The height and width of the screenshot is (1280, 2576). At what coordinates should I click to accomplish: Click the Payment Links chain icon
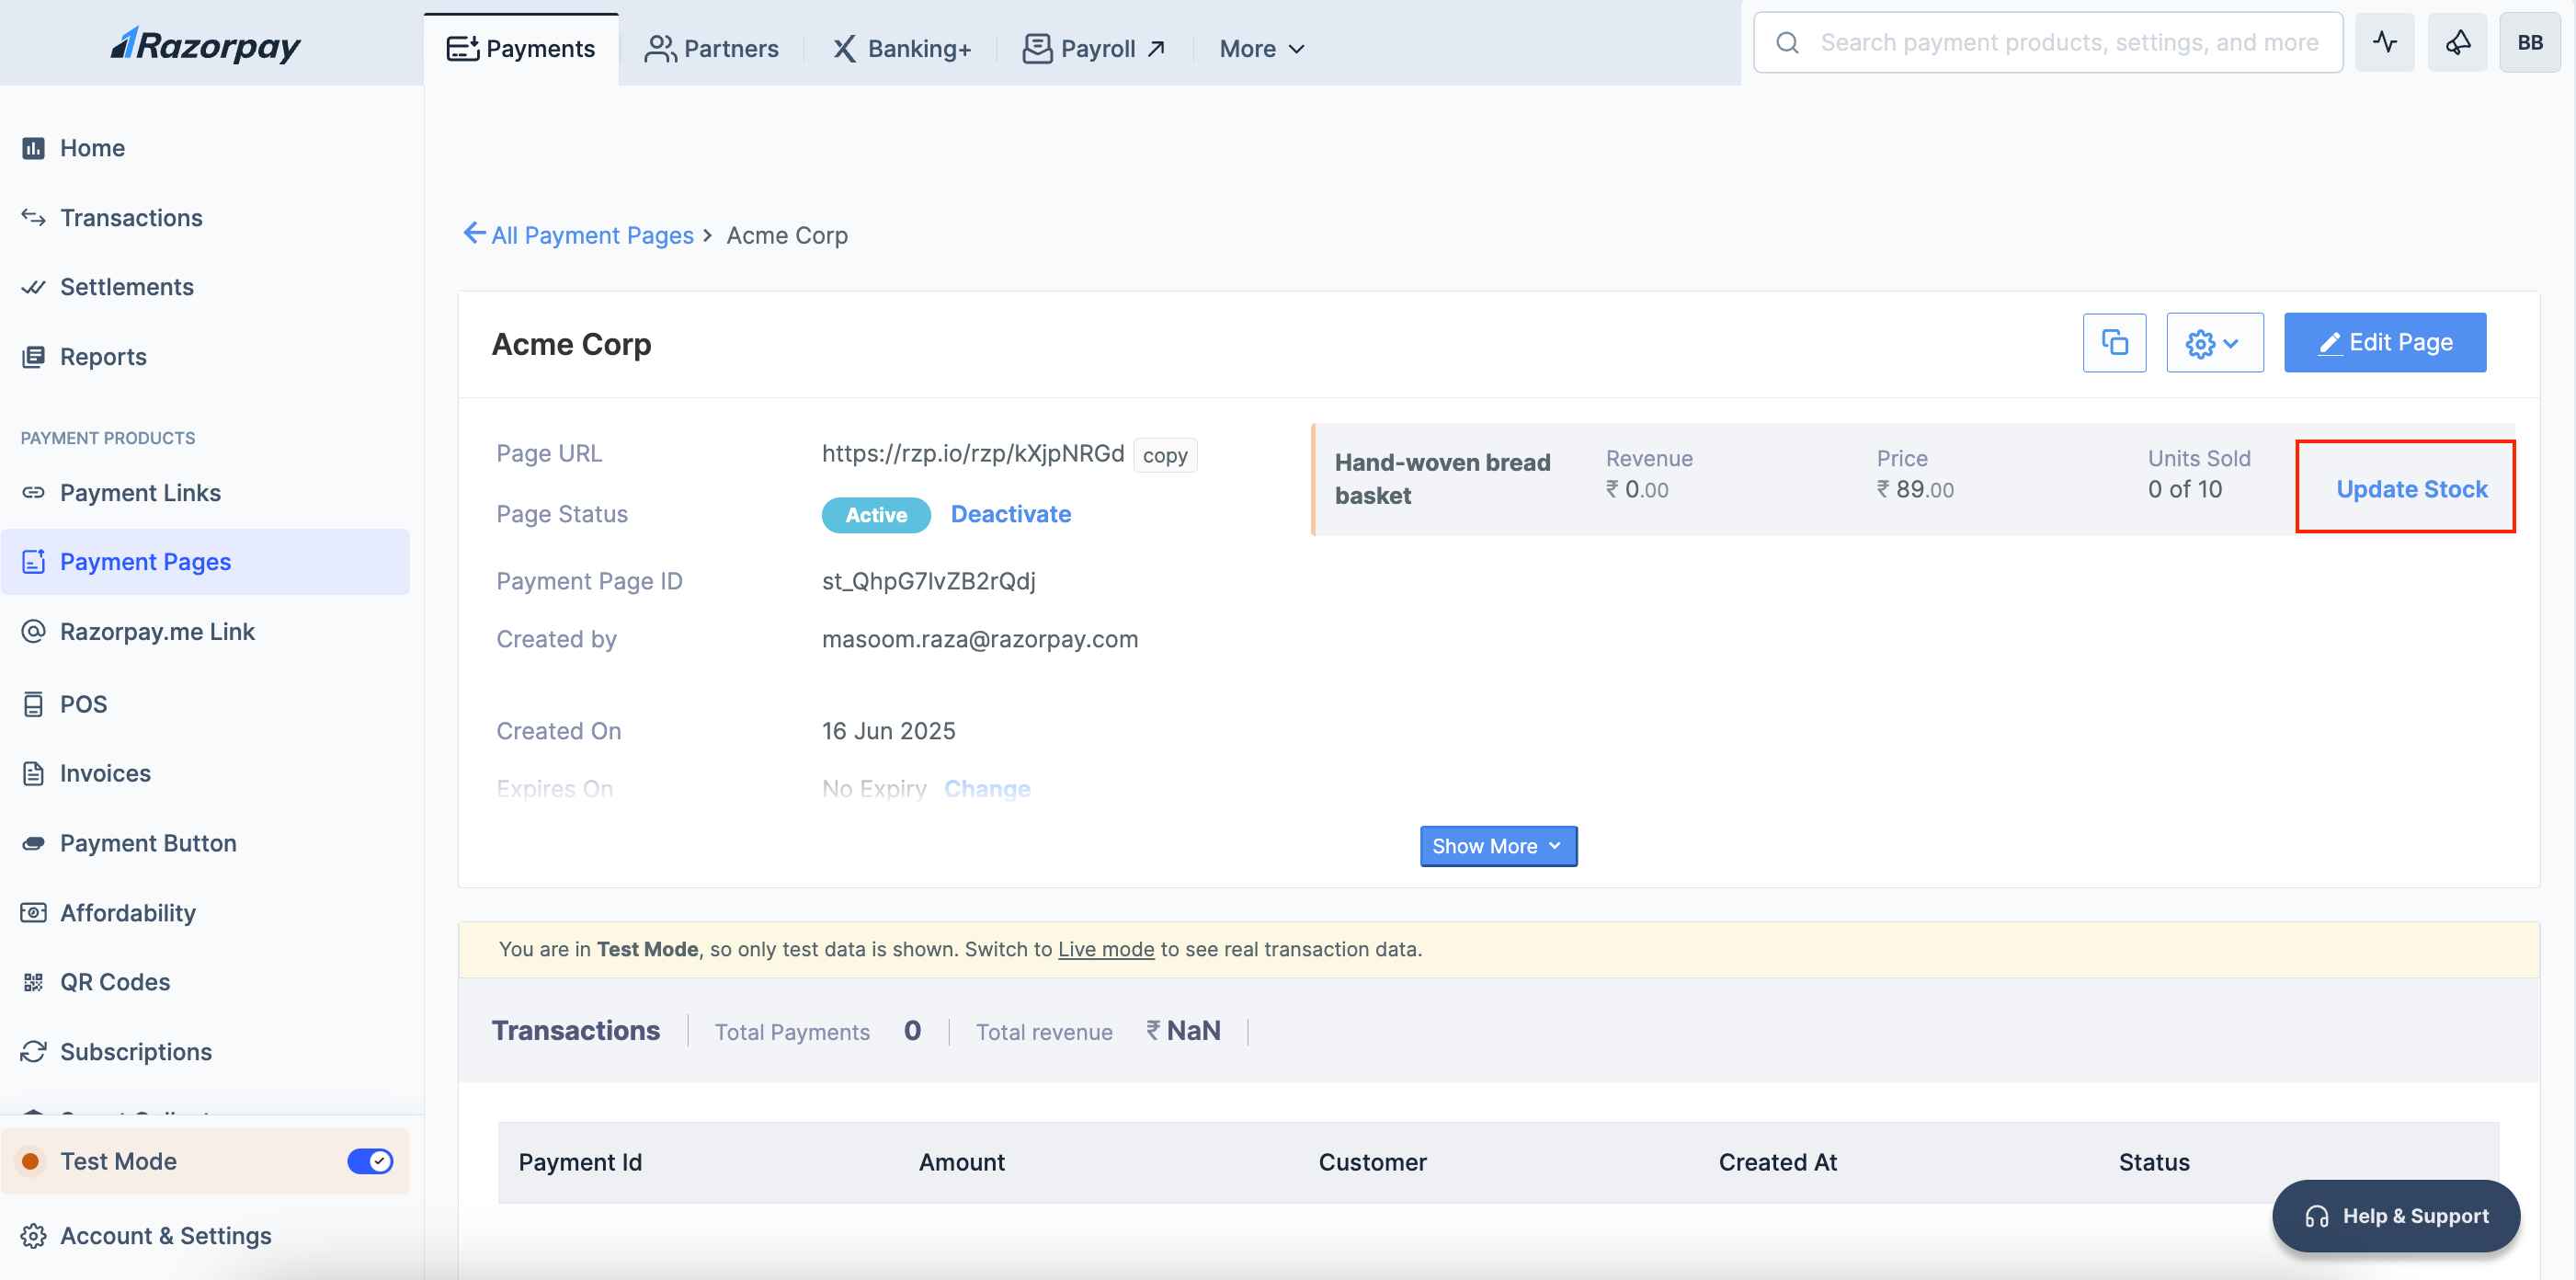point(33,492)
